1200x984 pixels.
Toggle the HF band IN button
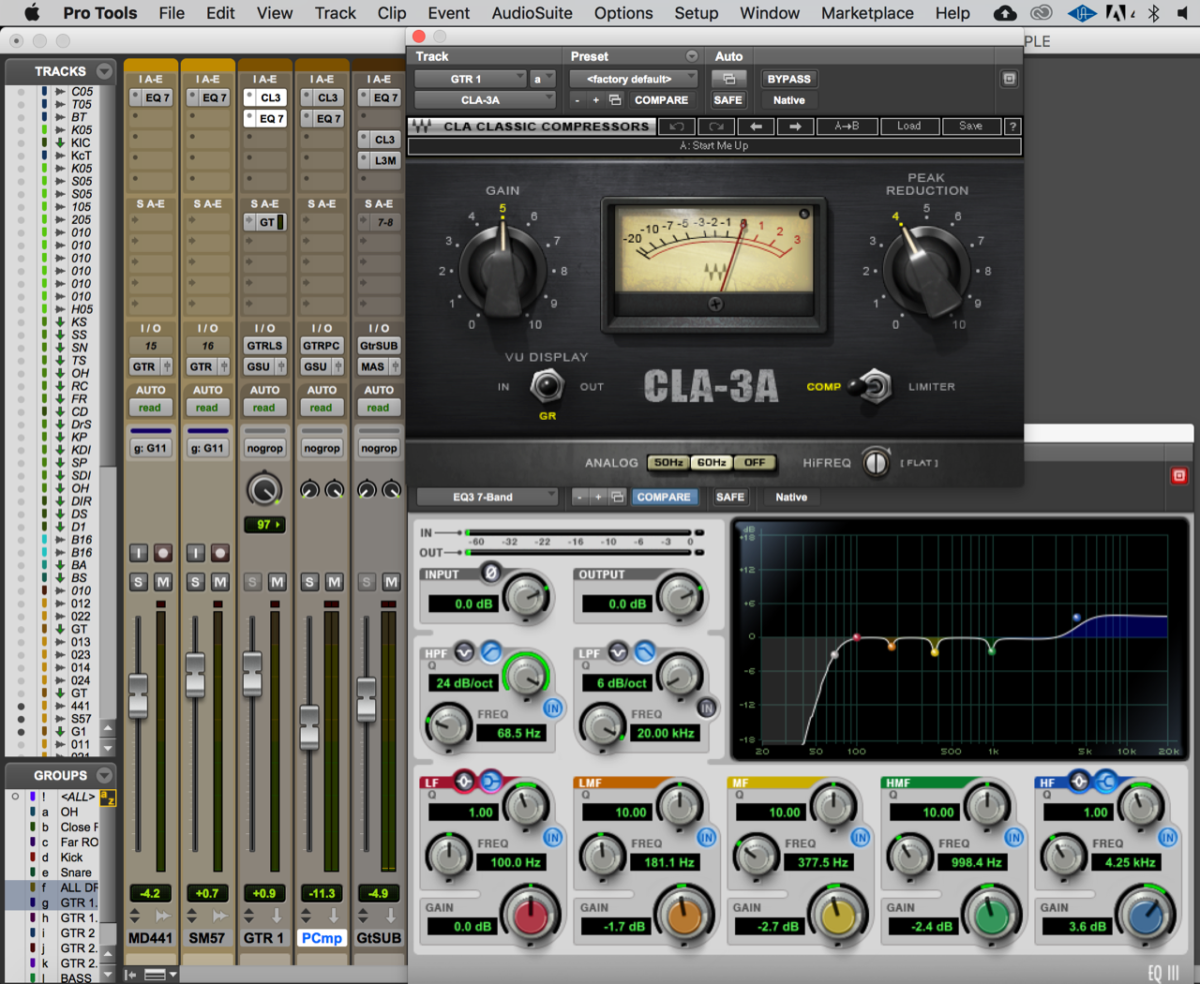[x=1167, y=837]
